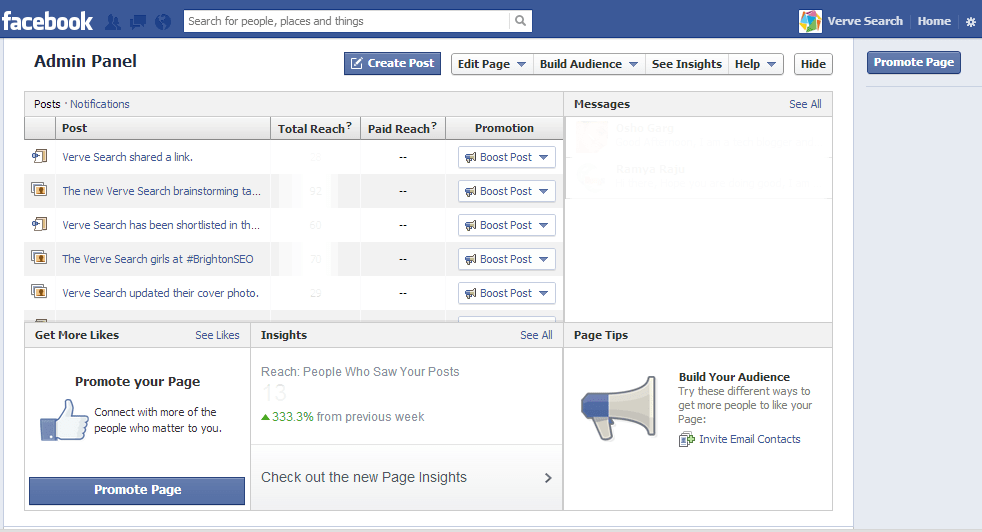Image resolution: width=982 pixels, height=532 pixels.
Task: Click photo icon beside #BrightonSEO post
Action: click(x=39, y=257)
